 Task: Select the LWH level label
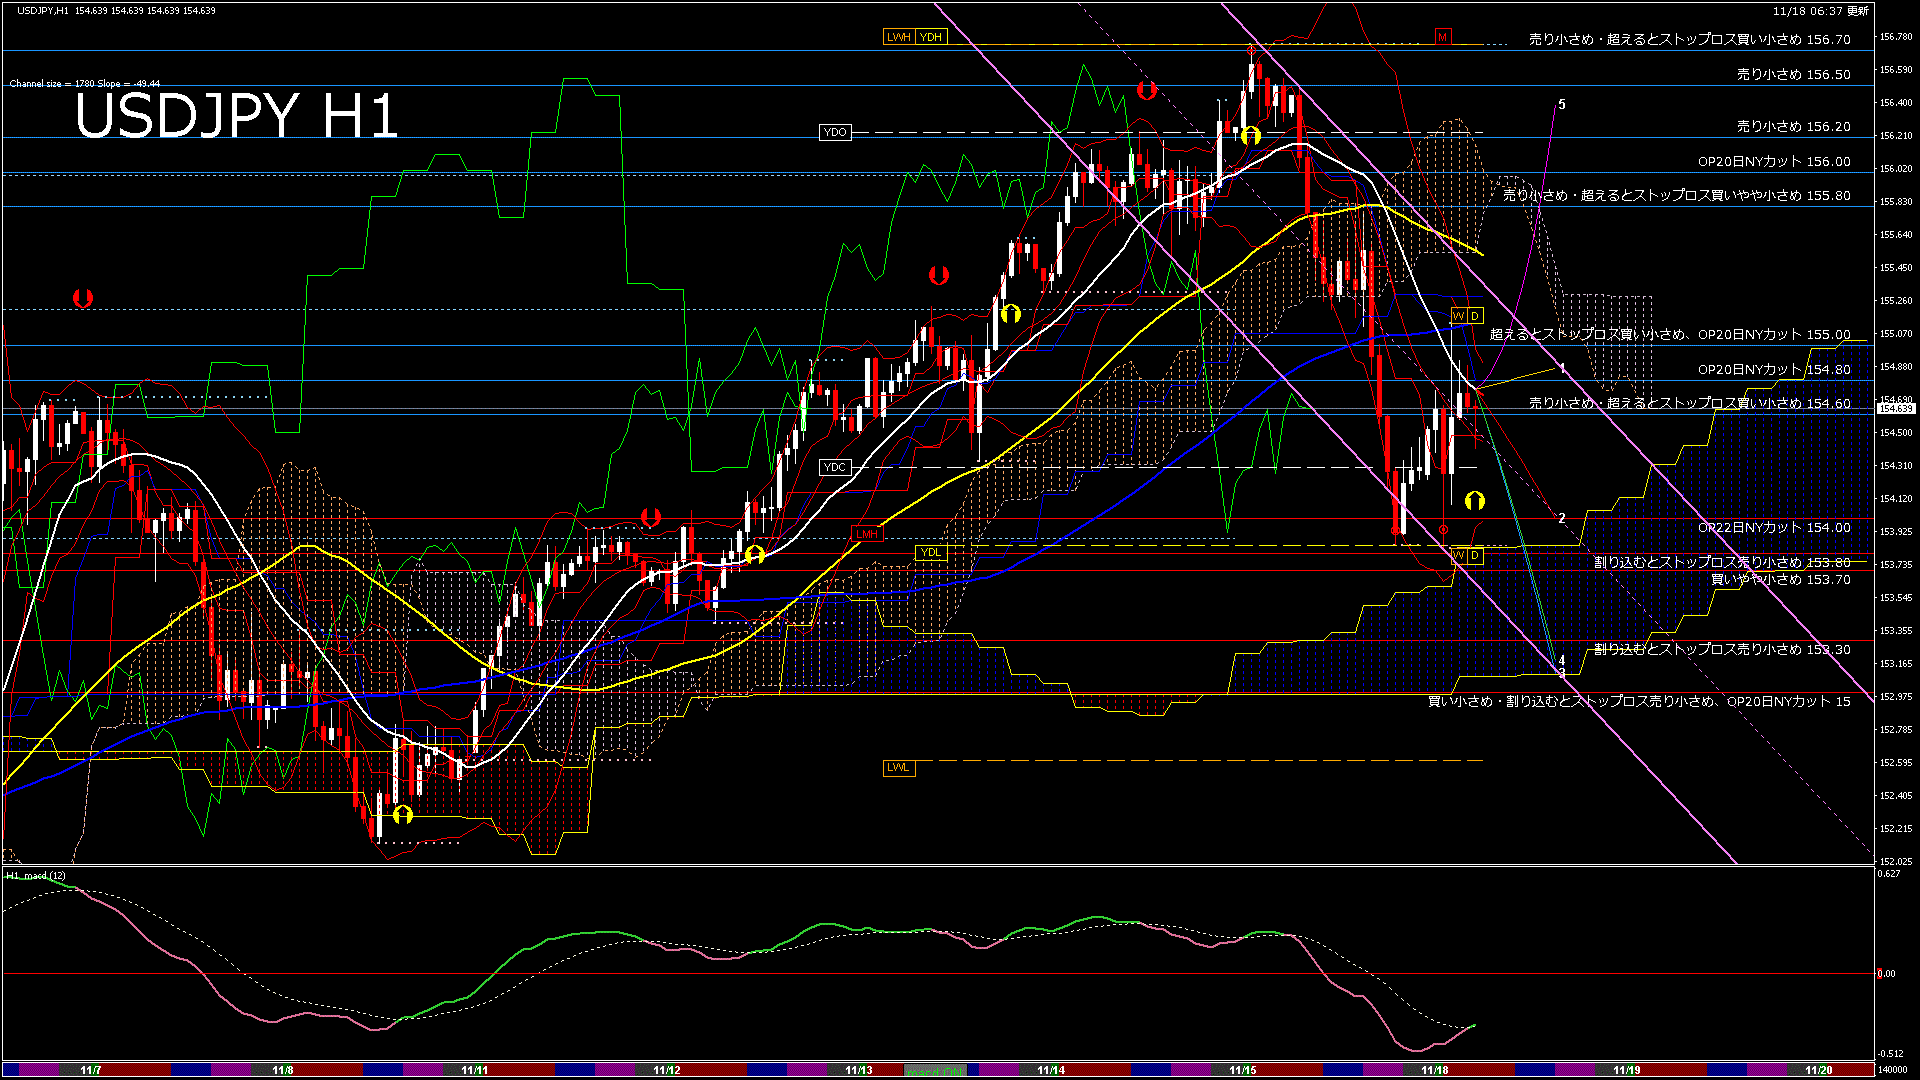point(898,37)
